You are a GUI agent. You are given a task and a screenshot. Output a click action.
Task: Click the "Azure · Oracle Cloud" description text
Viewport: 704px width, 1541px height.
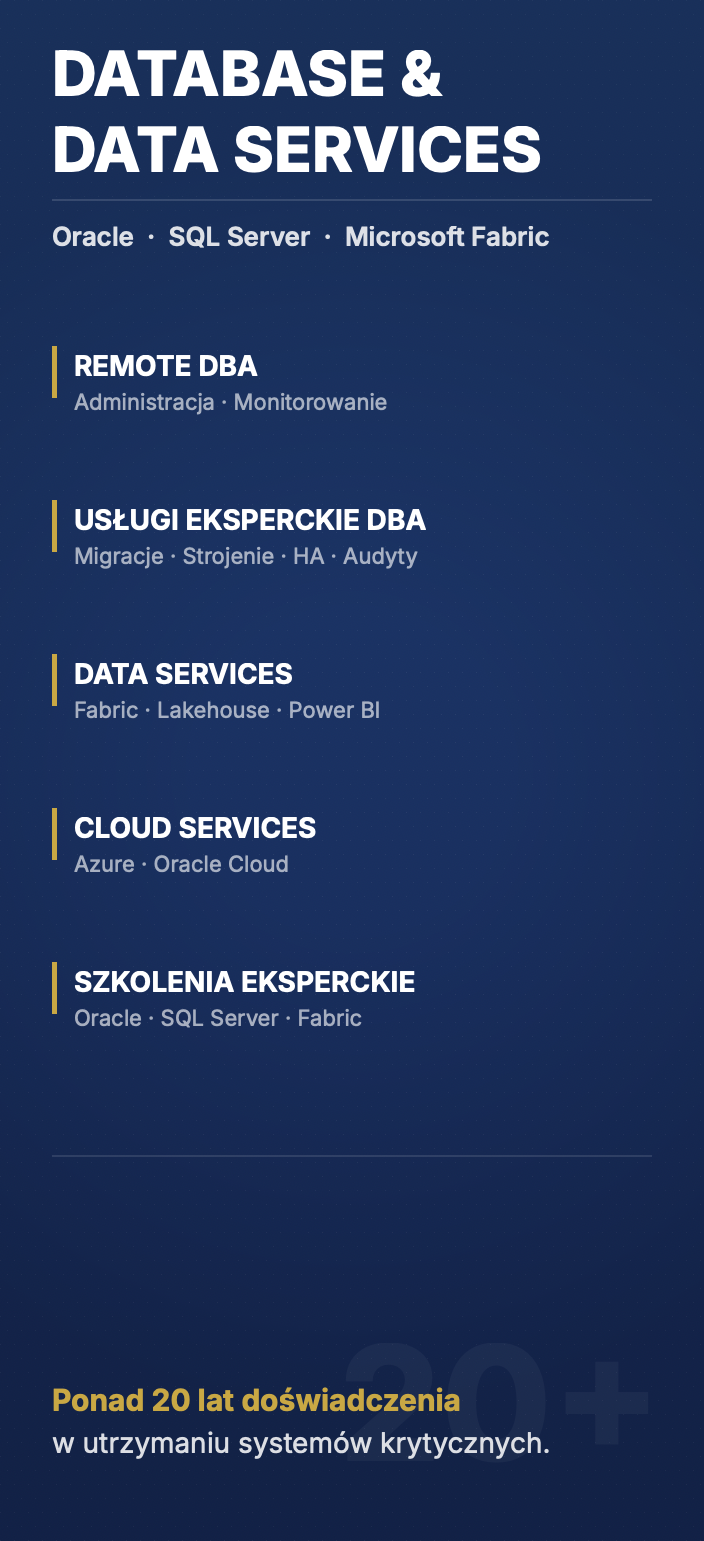[x=181, y=864]
